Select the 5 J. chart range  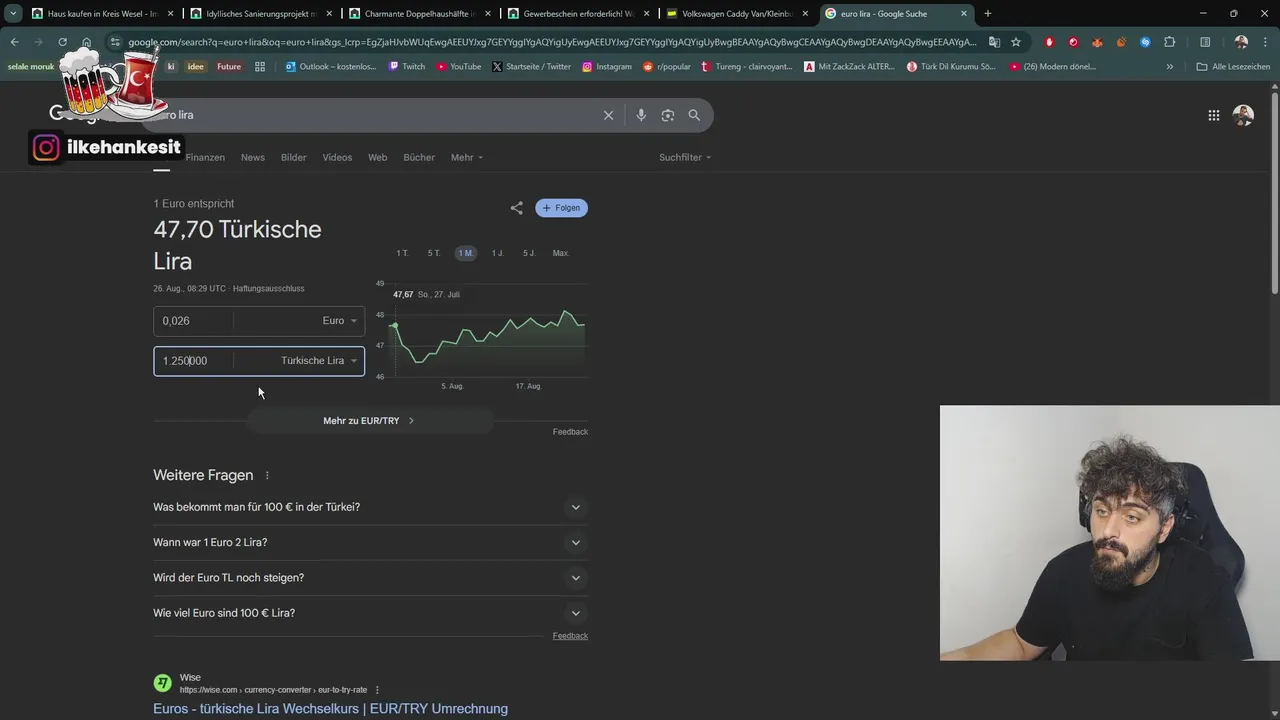click(x=529, y=253)
